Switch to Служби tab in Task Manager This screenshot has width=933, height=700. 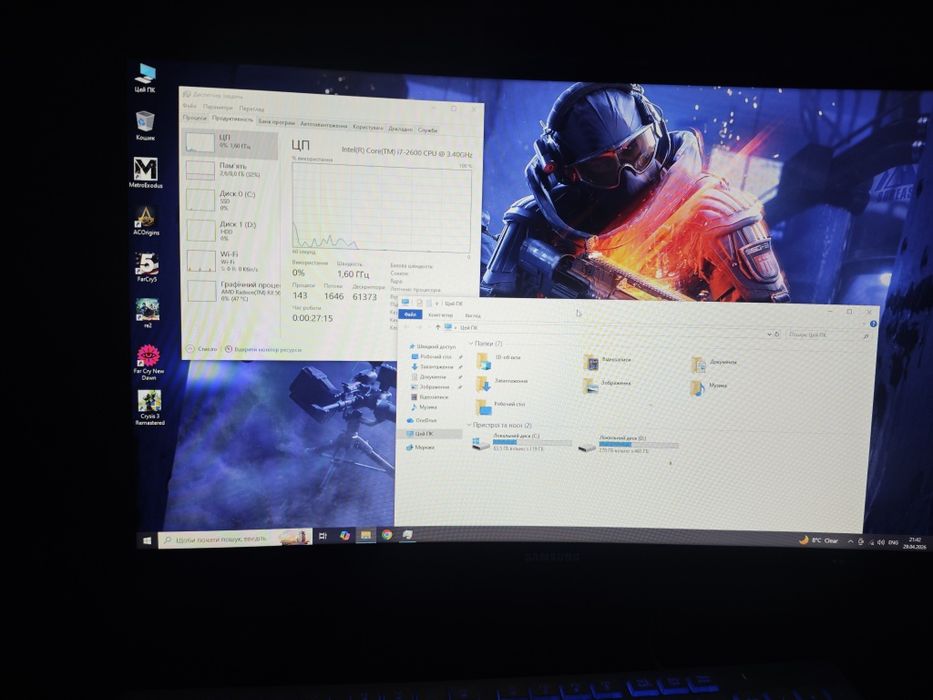click(427, 129)
